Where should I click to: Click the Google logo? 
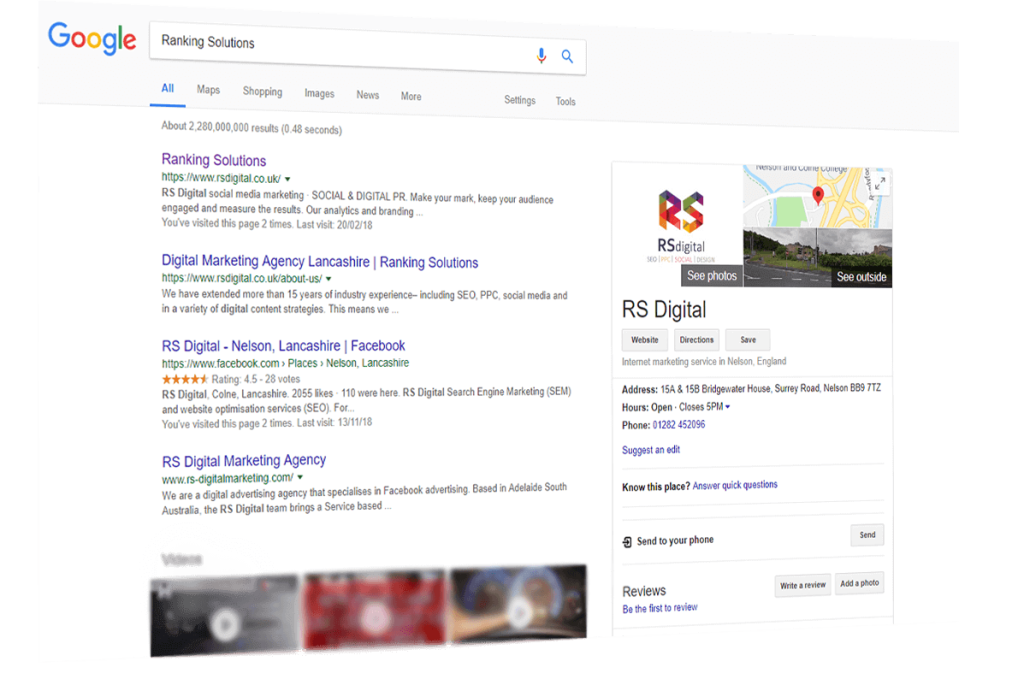tap(91, 39)
